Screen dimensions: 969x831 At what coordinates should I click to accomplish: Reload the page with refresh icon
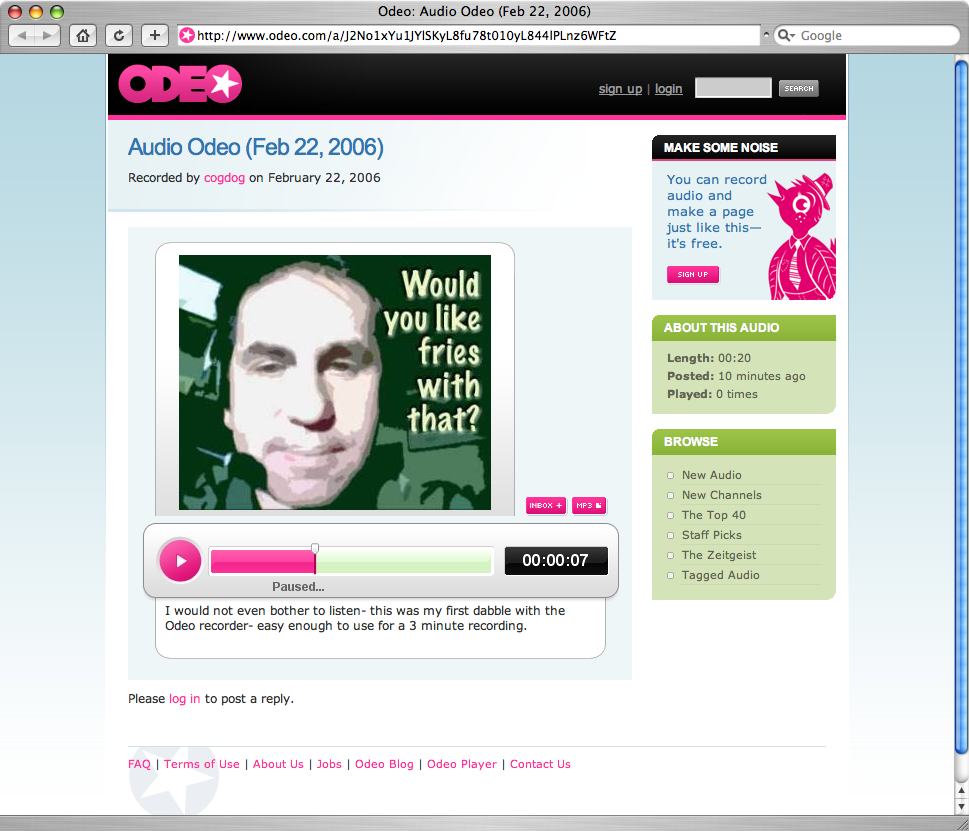[119, 35]
